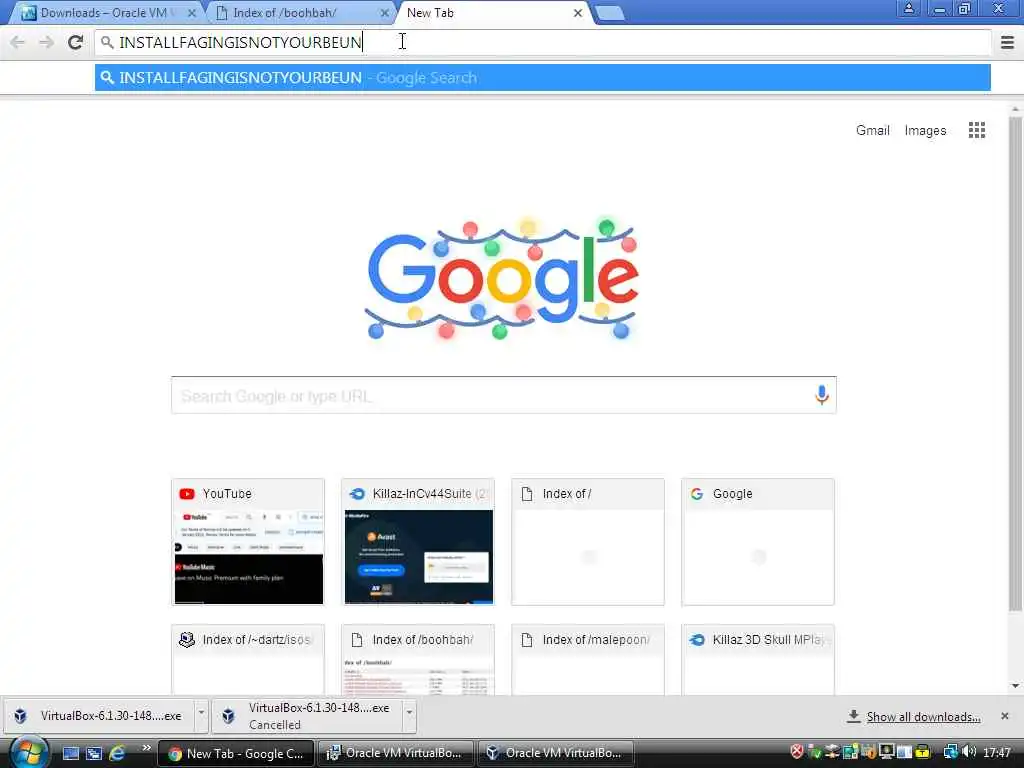Image resolution: width=1024 pixels, height=768 pixels.
Task: Start voice search with the microphone icon
Action: tap(822, 394)
